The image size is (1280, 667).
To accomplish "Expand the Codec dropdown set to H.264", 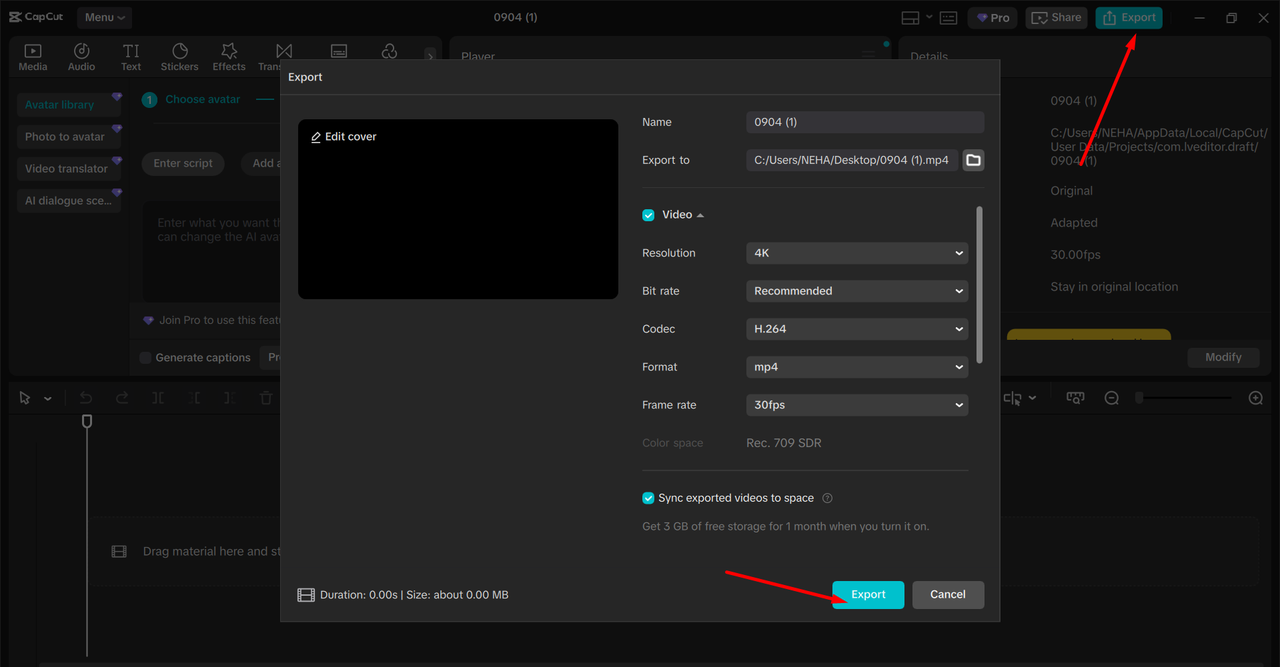I will [x=857, y=329].
